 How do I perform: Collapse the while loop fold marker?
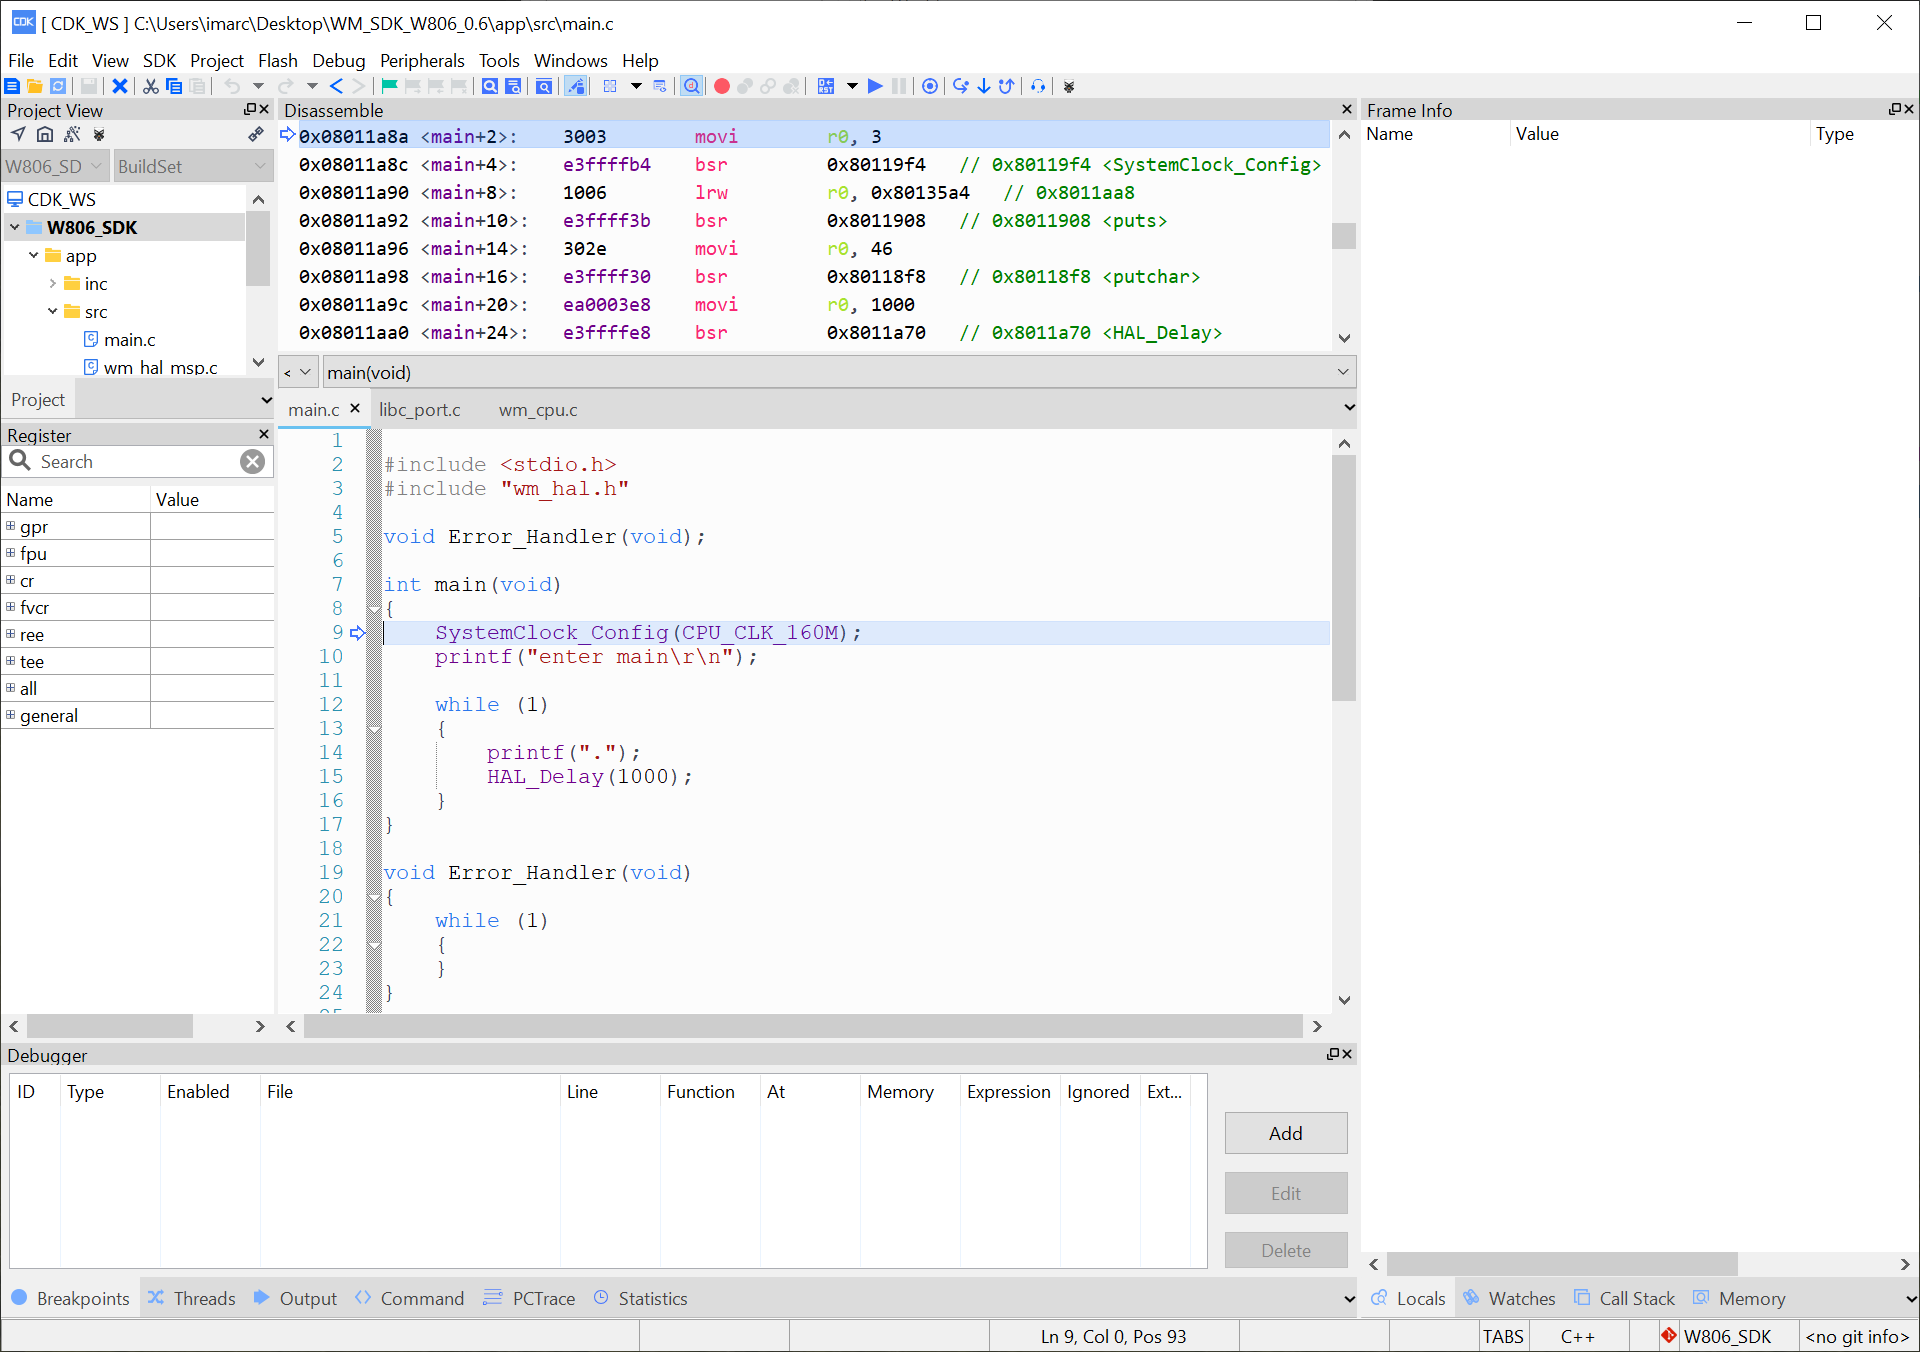tap(375, 729)
